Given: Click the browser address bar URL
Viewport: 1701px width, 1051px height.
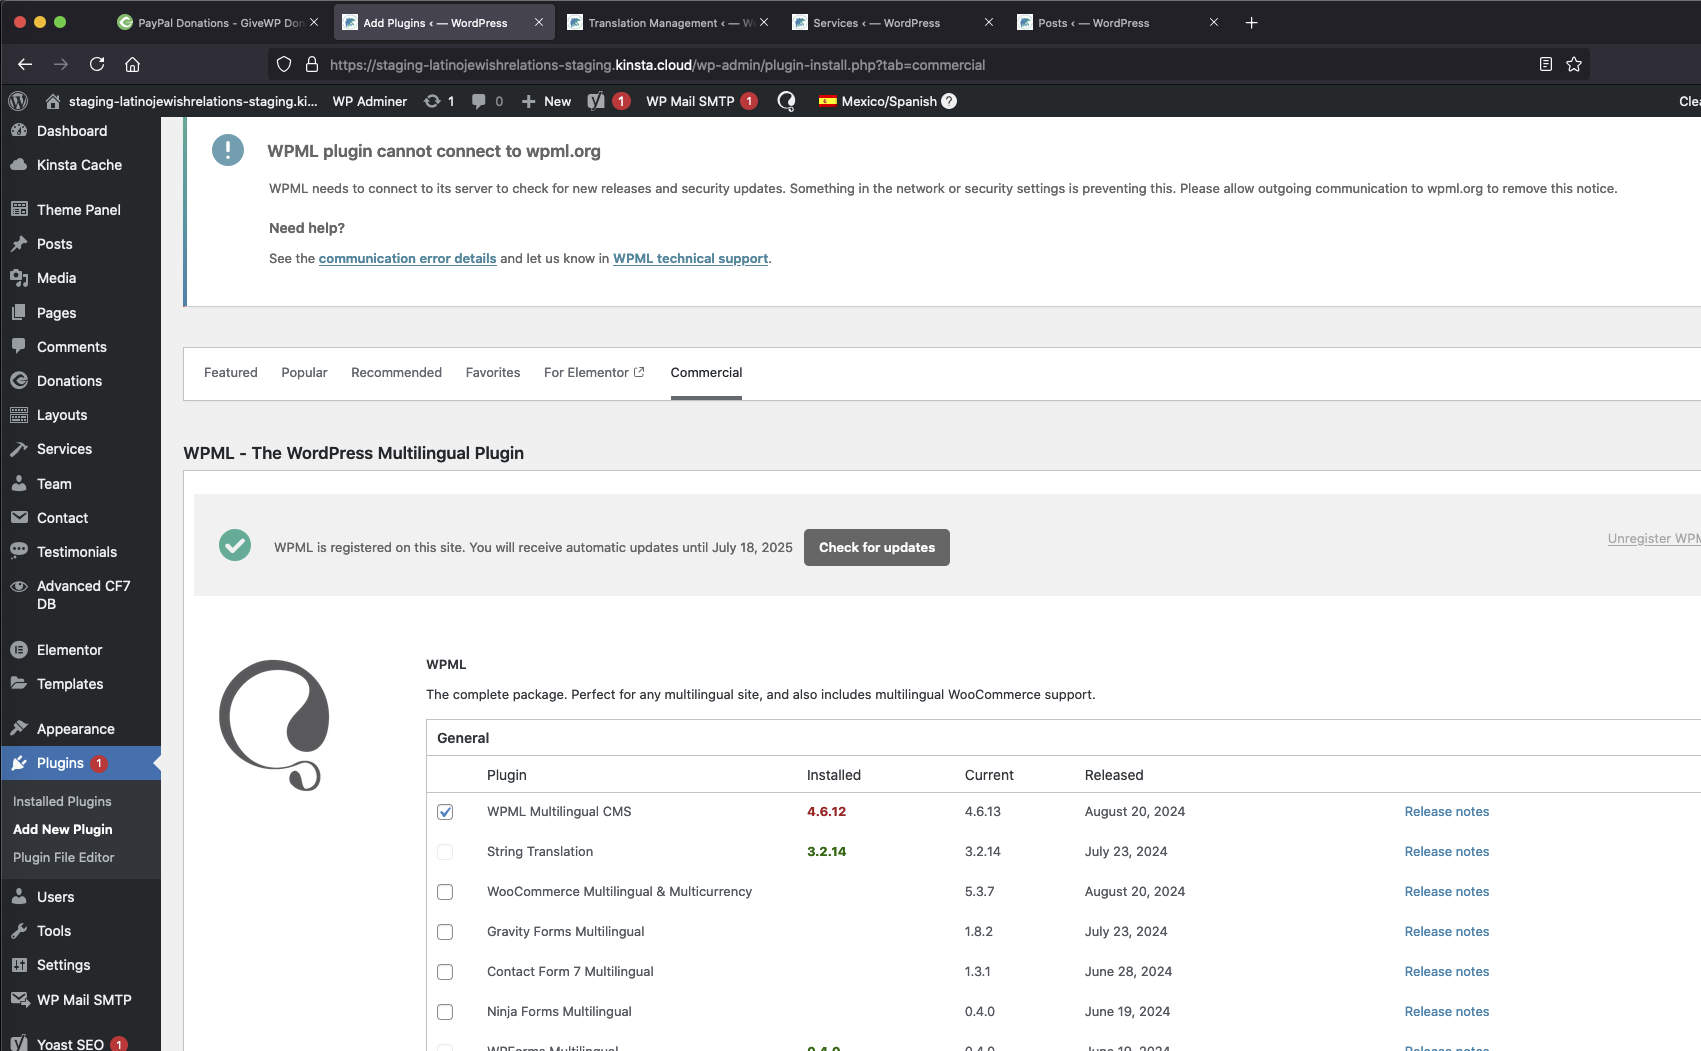Looking at the screenshot, I should click(657, 64).
